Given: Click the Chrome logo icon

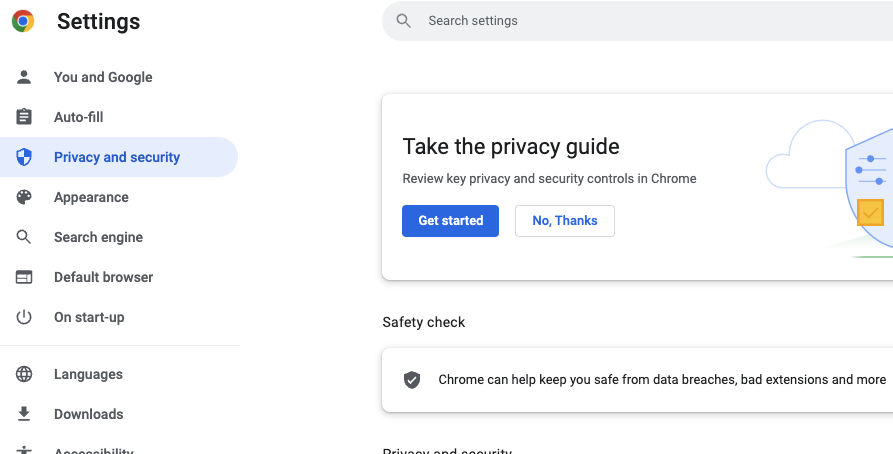Looking at the screenshot, I should [23, 21].
